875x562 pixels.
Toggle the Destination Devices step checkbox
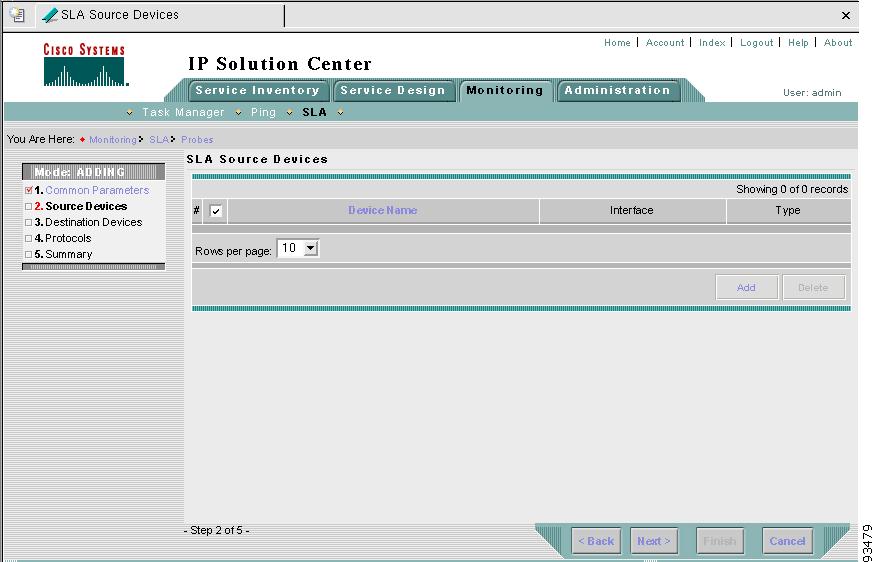(x=28, y=222)
